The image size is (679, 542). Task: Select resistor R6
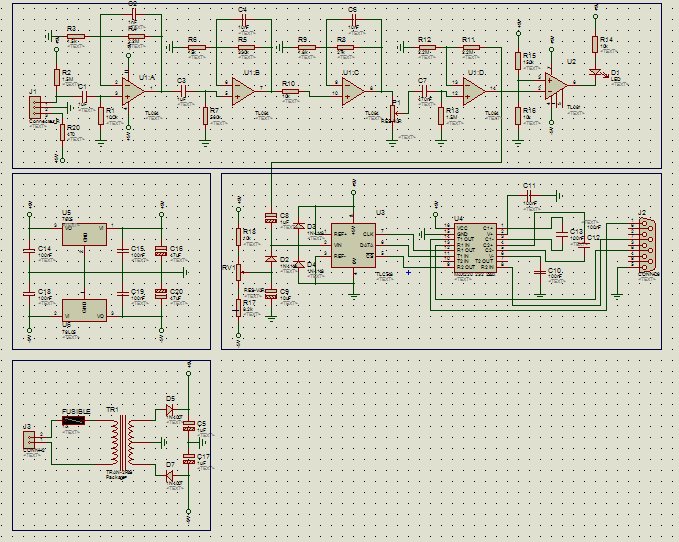[x=196, y=47]
